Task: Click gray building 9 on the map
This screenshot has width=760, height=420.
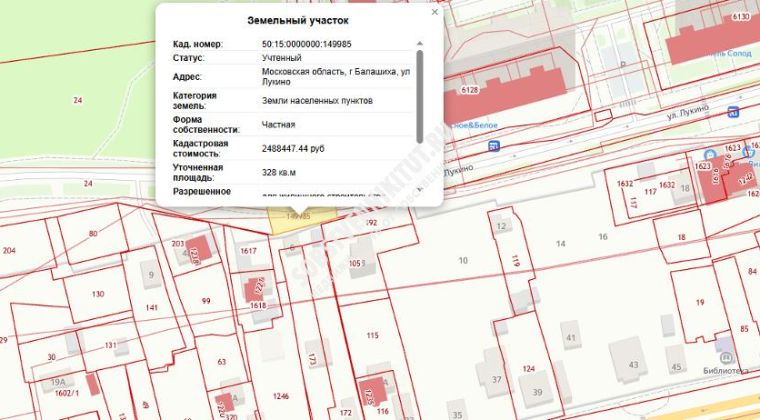Action: tap(151, 275)
